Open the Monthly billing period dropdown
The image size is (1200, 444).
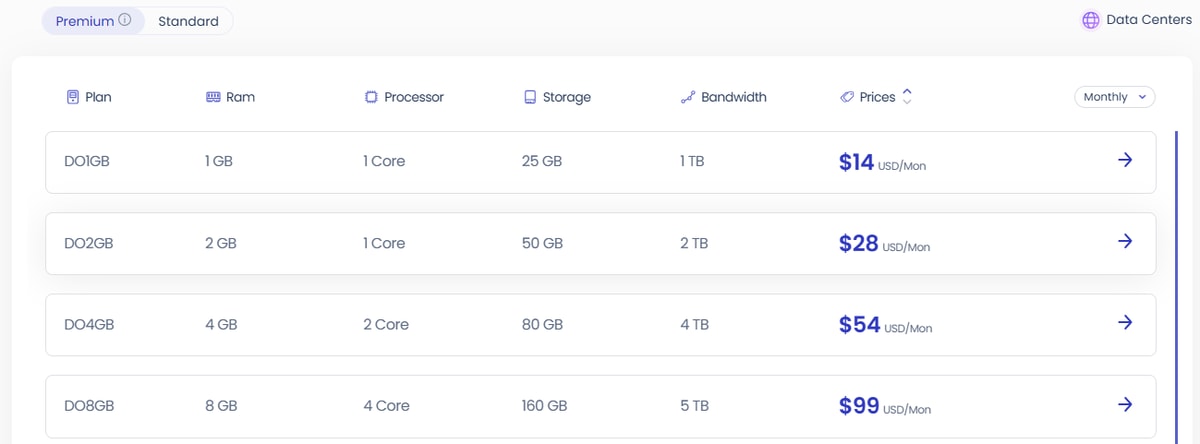click(1115, 97)
